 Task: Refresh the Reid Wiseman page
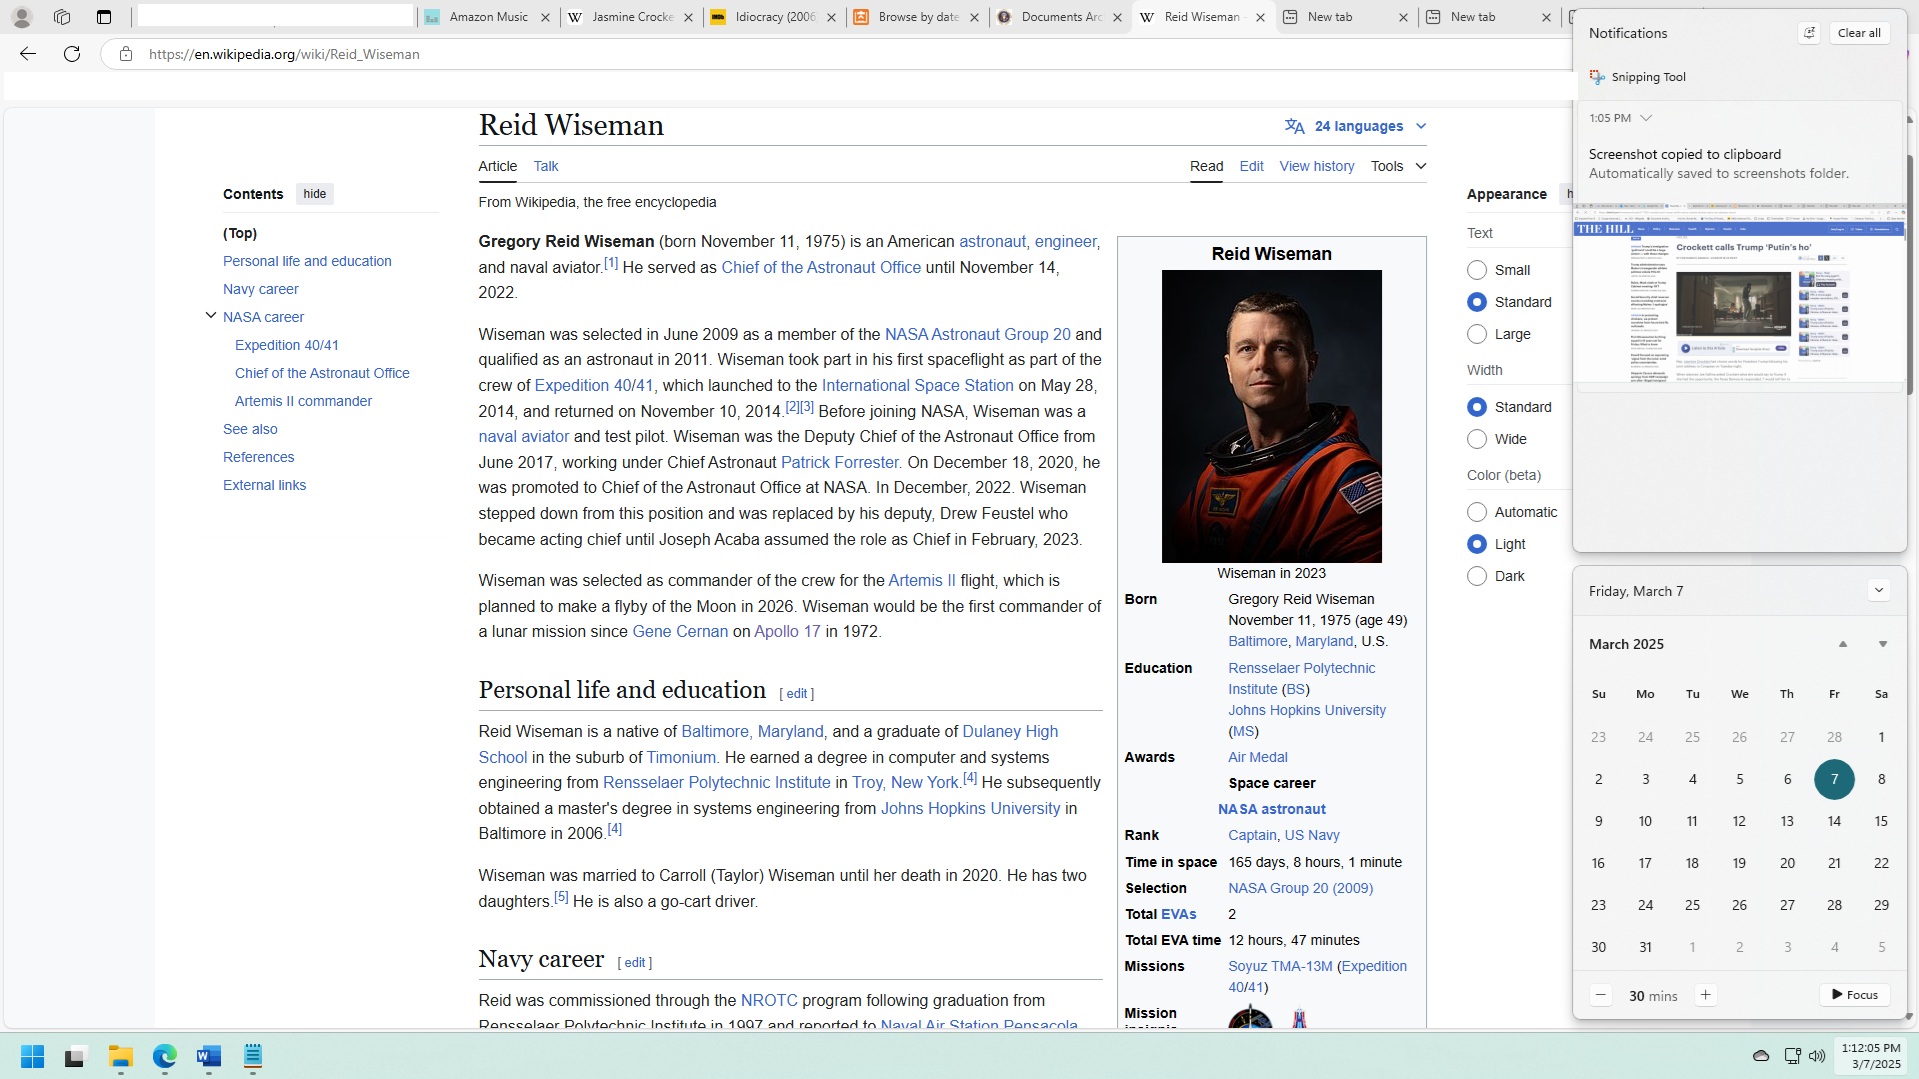point(72,54)
